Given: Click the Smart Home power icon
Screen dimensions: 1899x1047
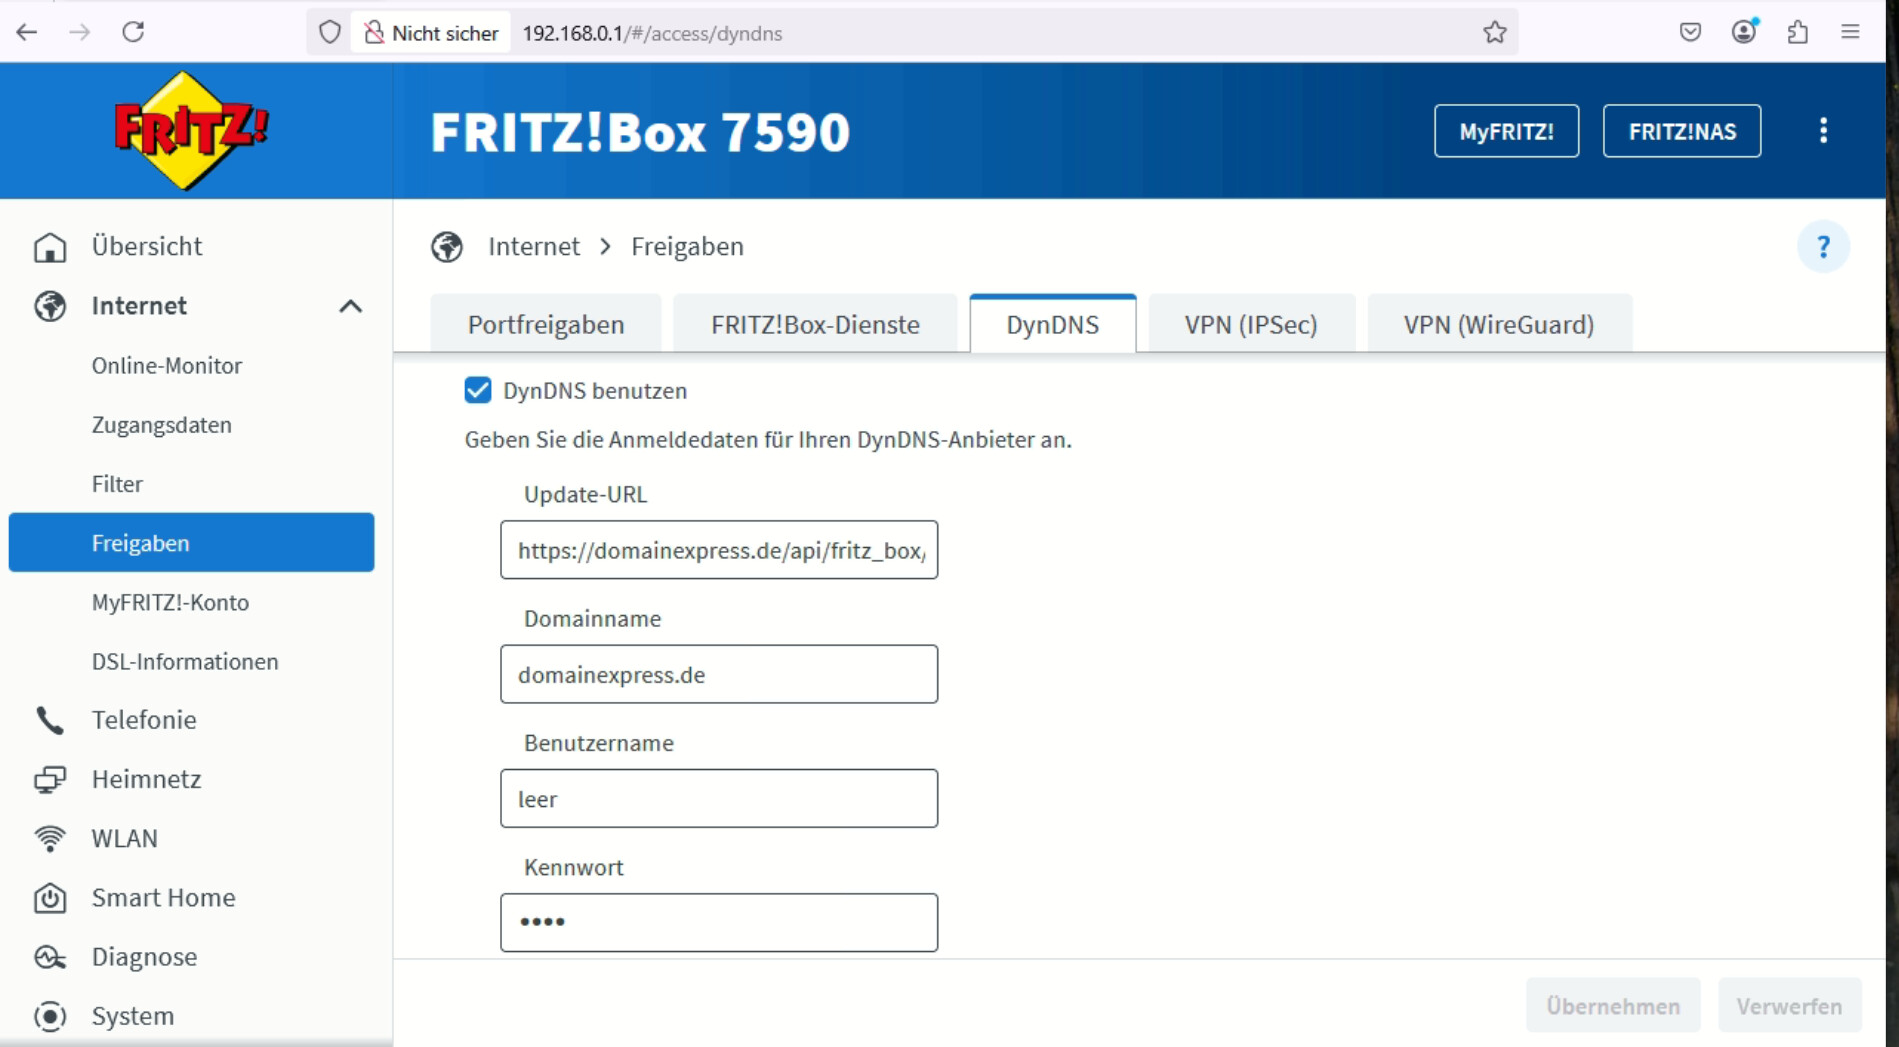Looking at the screenshot, I should coord(50,898).
